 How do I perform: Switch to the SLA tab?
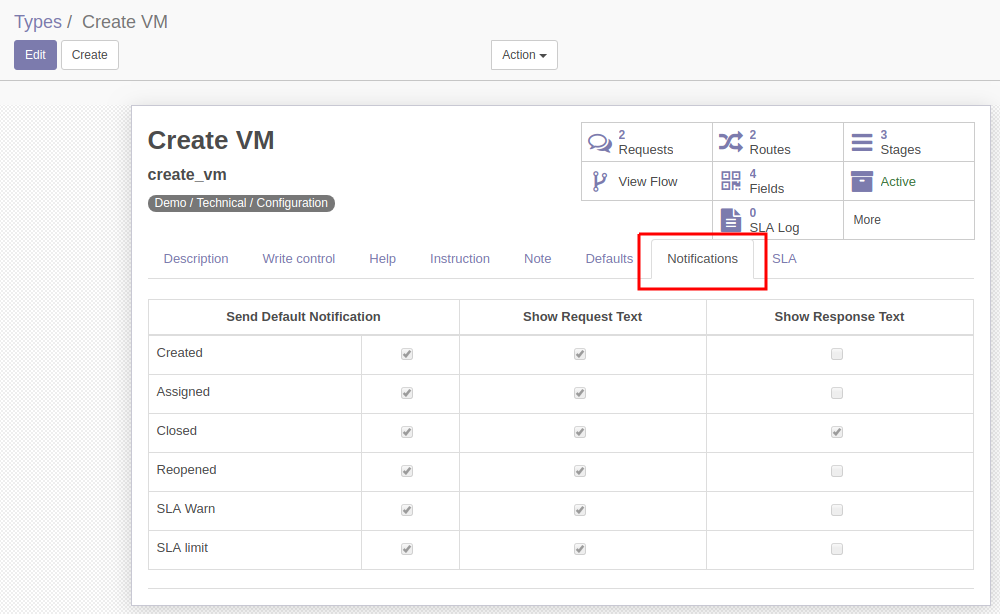[784, 259]
